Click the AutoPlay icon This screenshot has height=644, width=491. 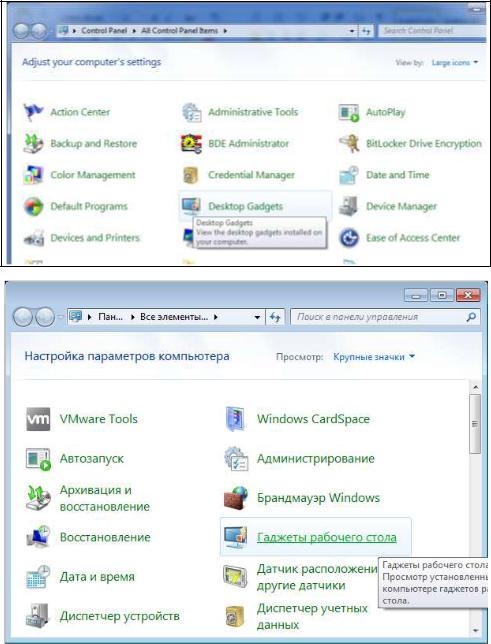coord(349,112)
